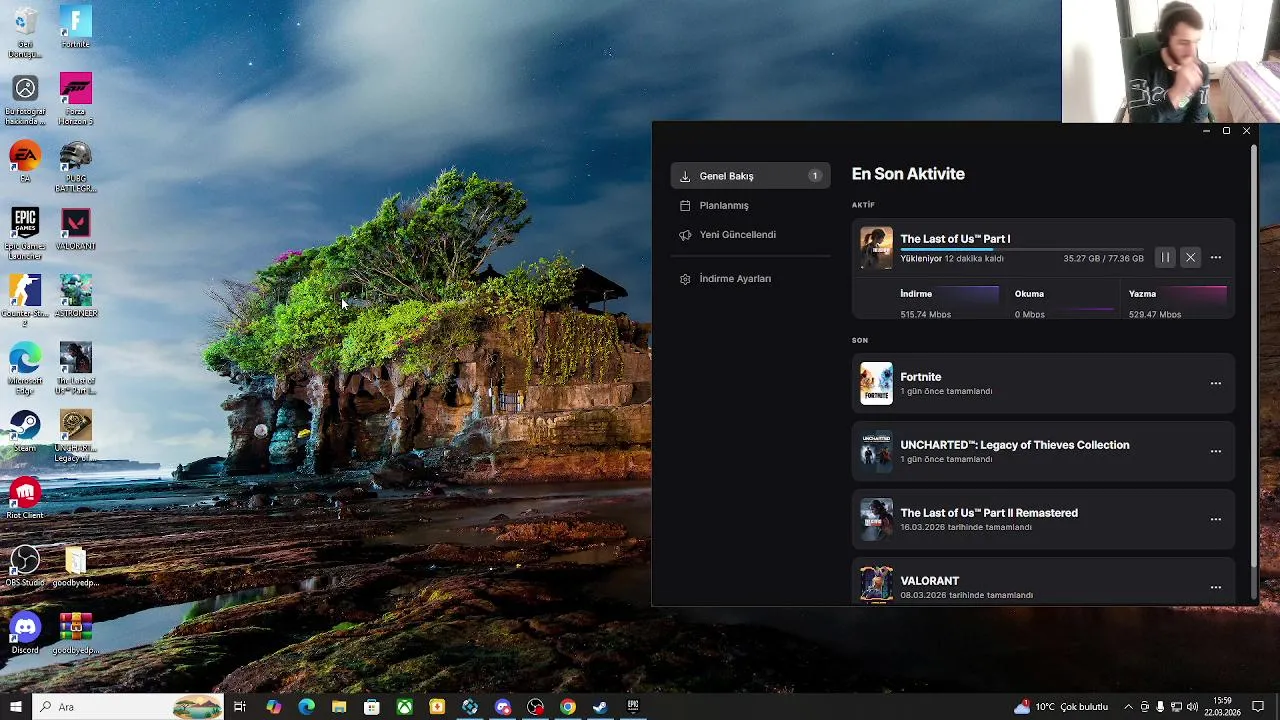Select the Fortnite desktop shortcut
1280x720 pixels.
click(75, 28)
